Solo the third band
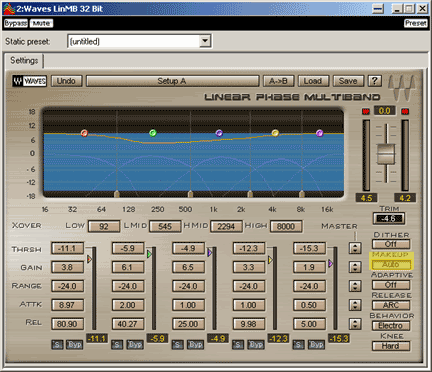 (178, 344)
